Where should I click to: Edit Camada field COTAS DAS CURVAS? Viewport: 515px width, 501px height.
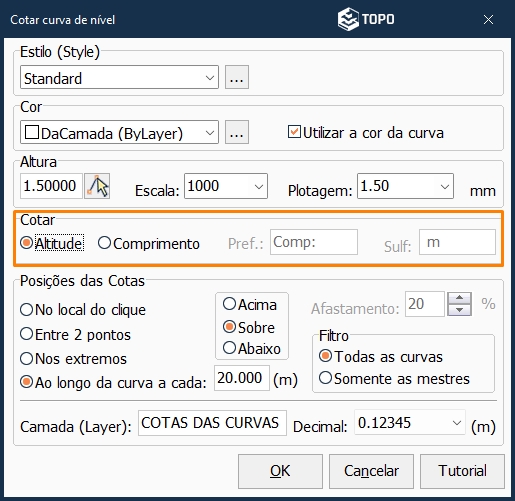tap(212, 423)
